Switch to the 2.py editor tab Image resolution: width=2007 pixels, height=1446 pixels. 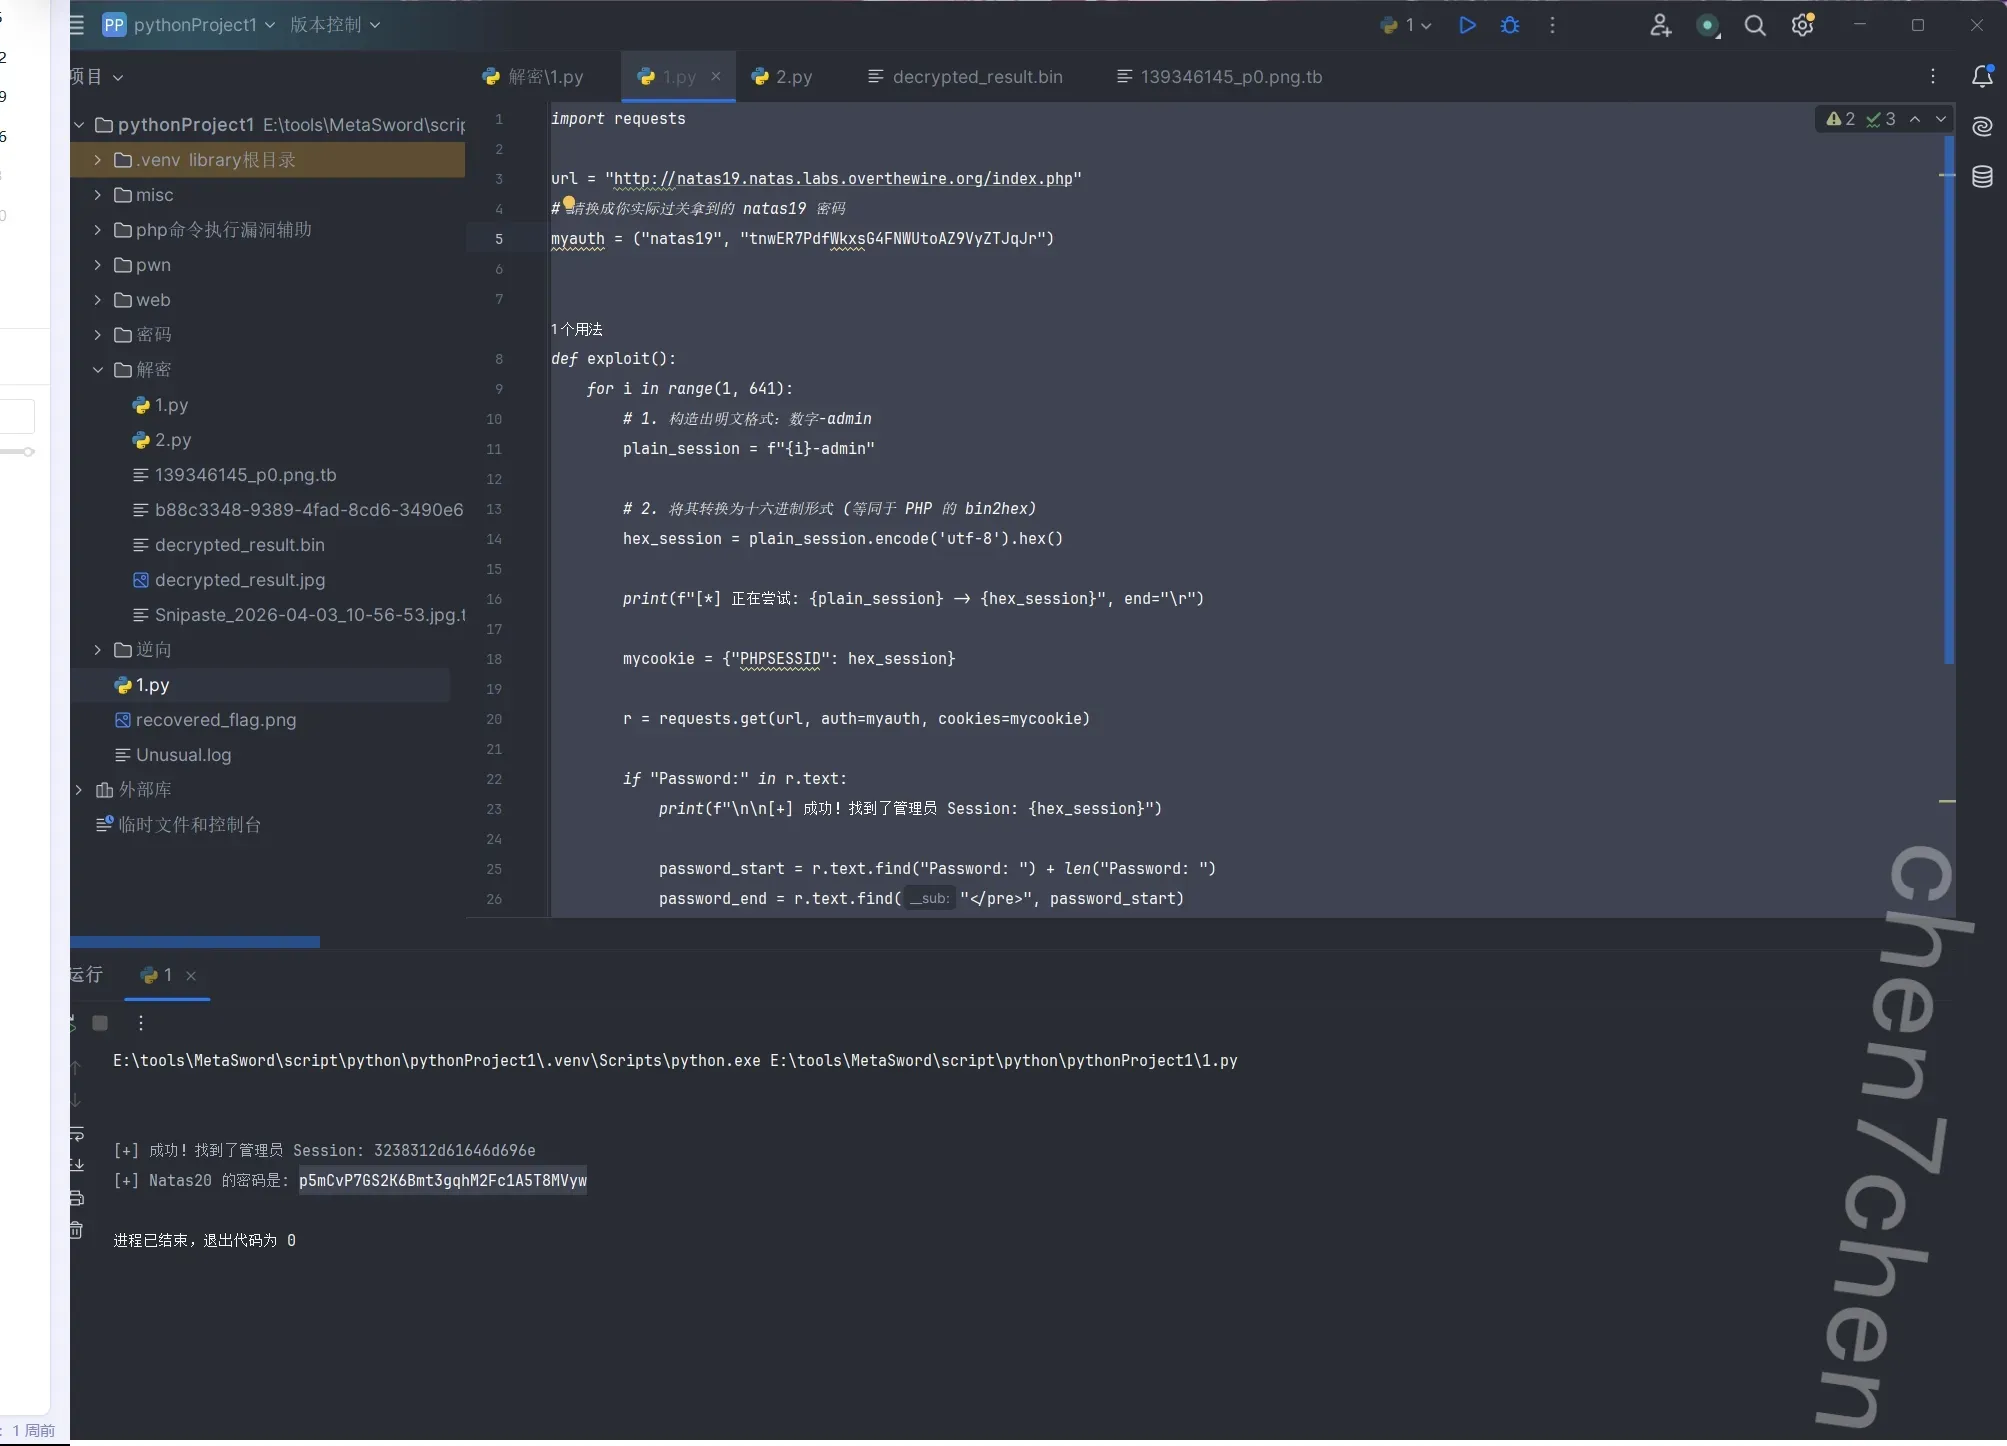[783, 77]
